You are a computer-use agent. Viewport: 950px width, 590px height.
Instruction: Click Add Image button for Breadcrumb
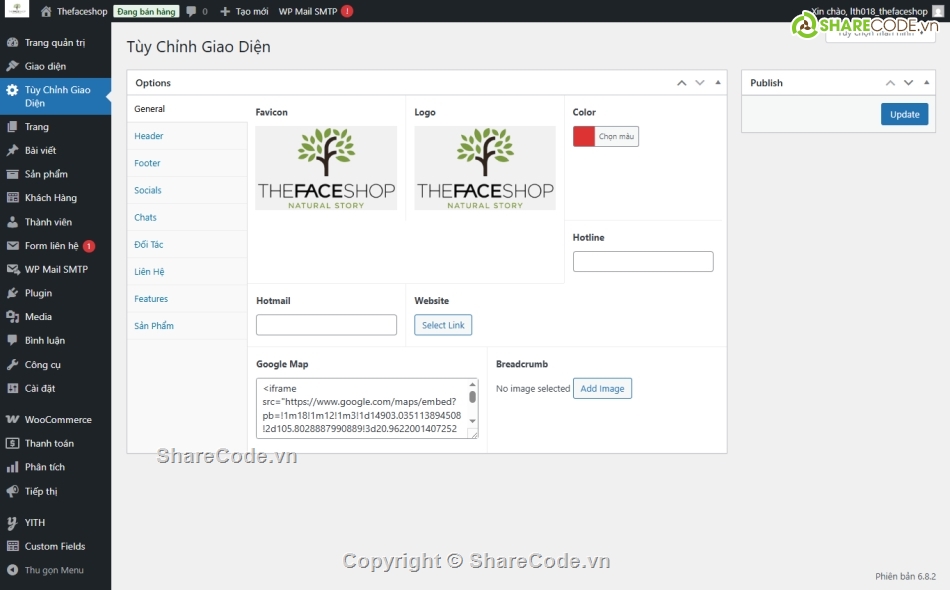click(x=602, y=388)
